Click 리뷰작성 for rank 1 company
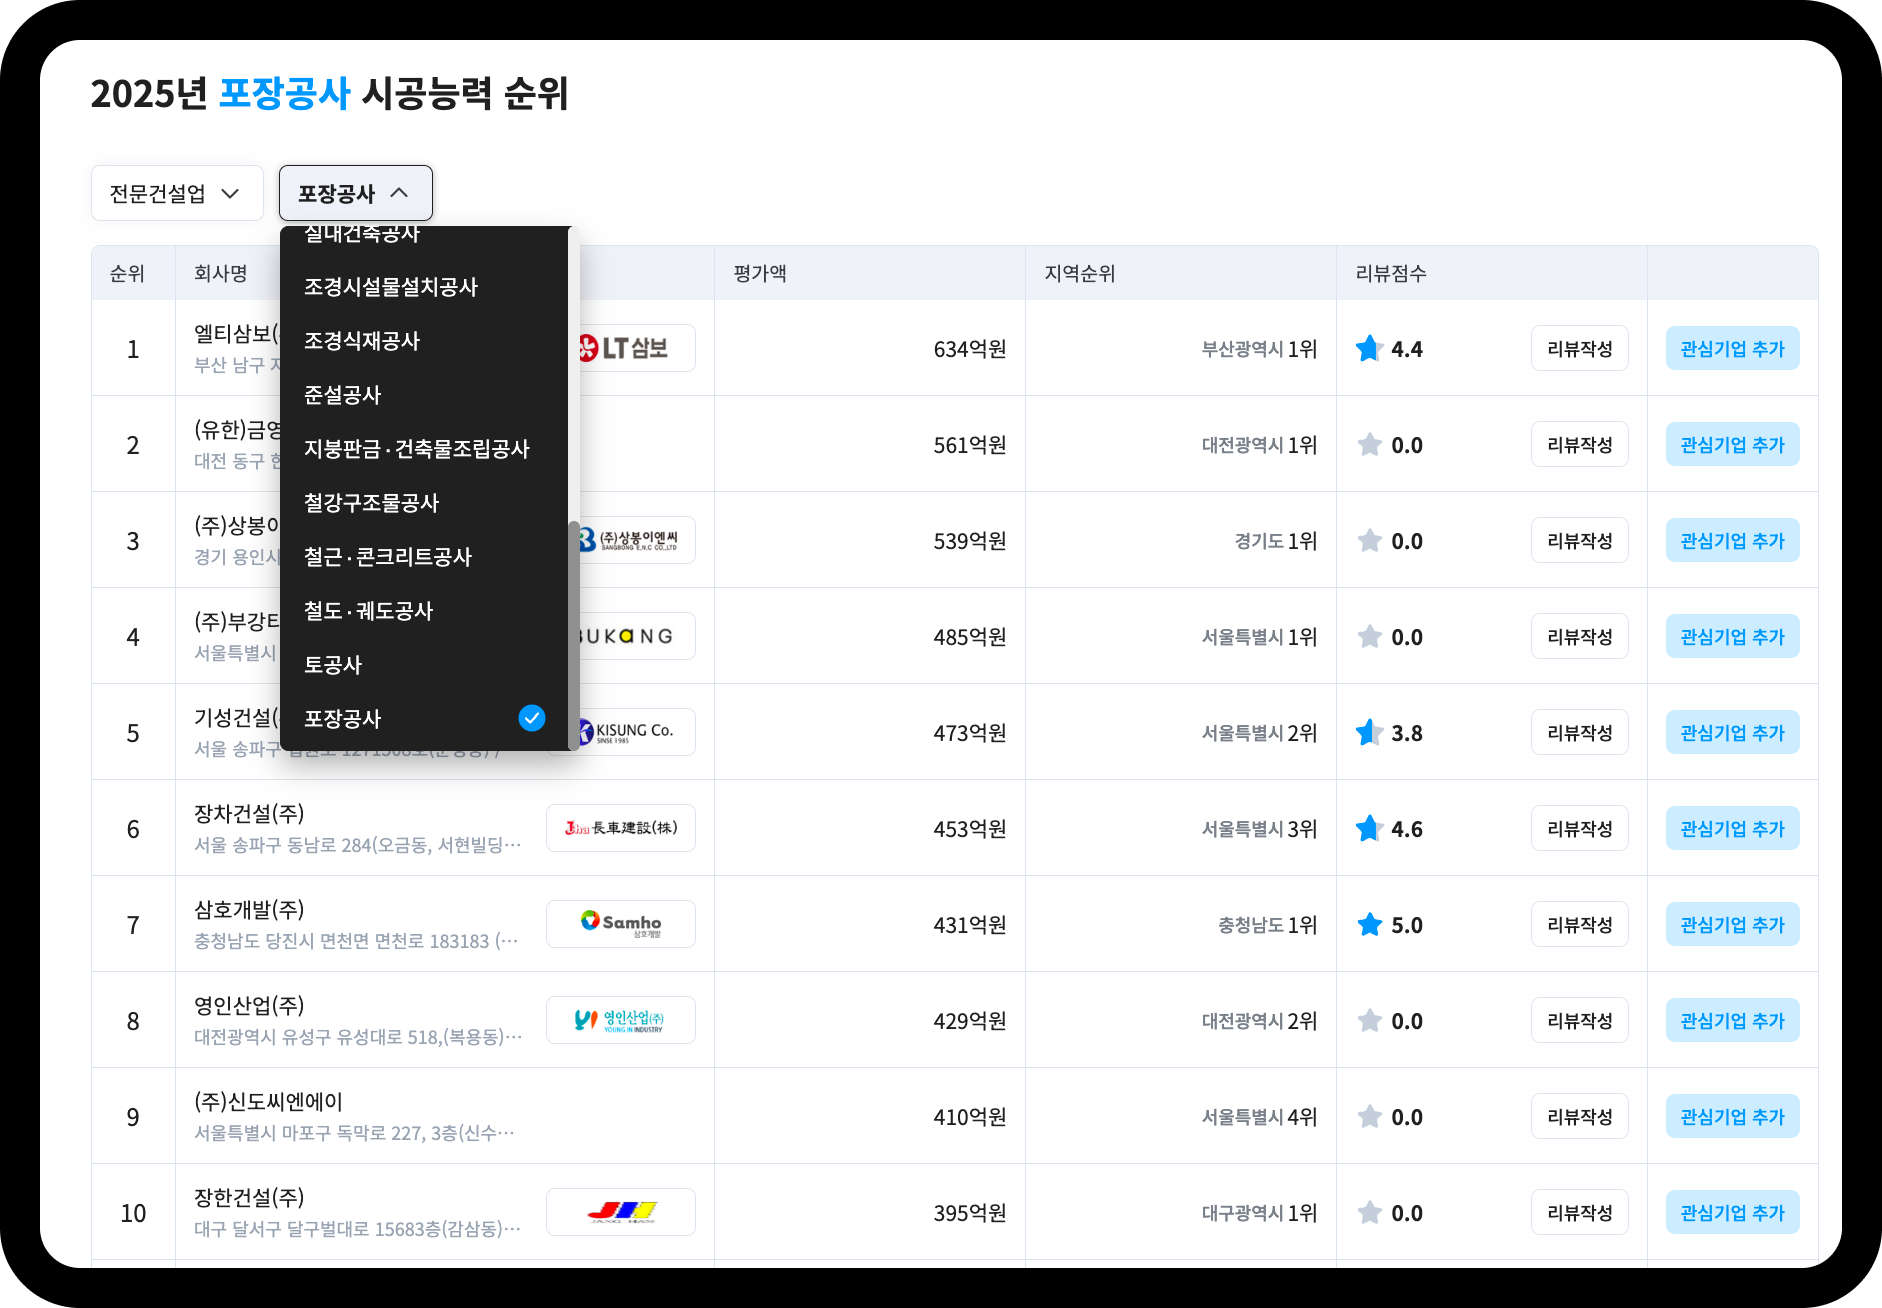 [x=1579, y=348]
